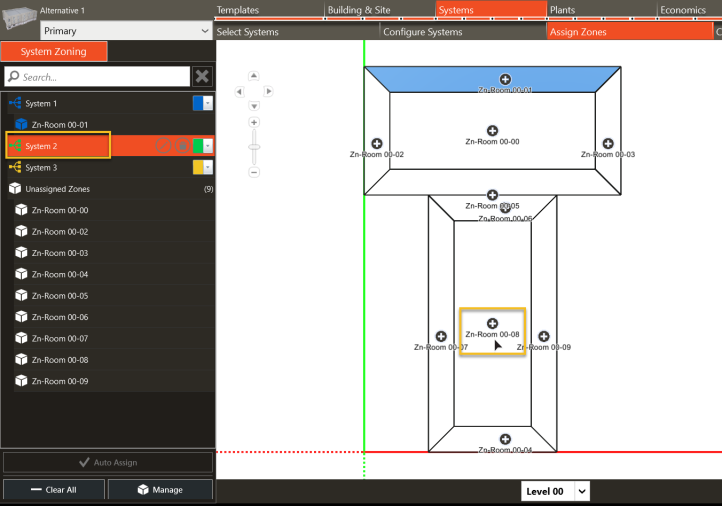This screenshot has width=722, height=506.
Task: Clear the search with the X button
Action: [202, 76]
